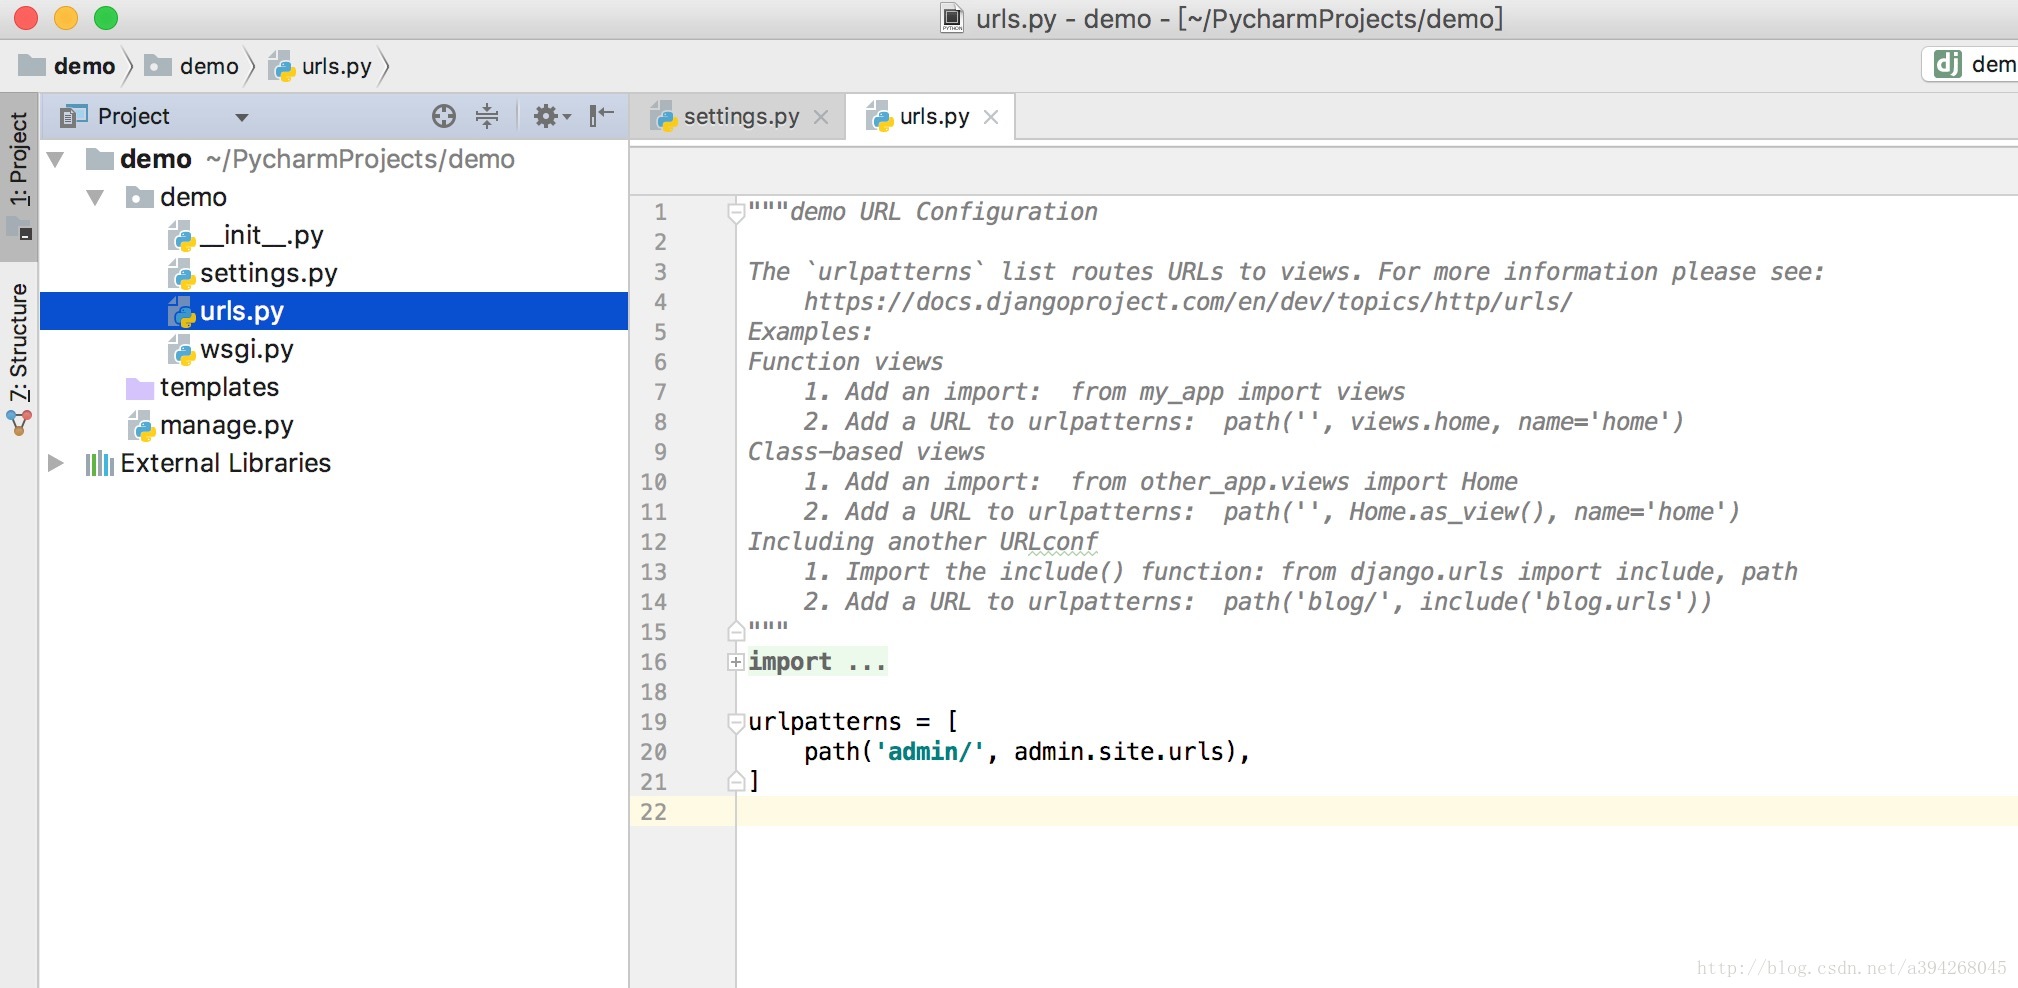Viewport: 2018px width, 988px height.
Task: Collapse the docstring fold marker at line 1
Action: [x=736, y=213]
